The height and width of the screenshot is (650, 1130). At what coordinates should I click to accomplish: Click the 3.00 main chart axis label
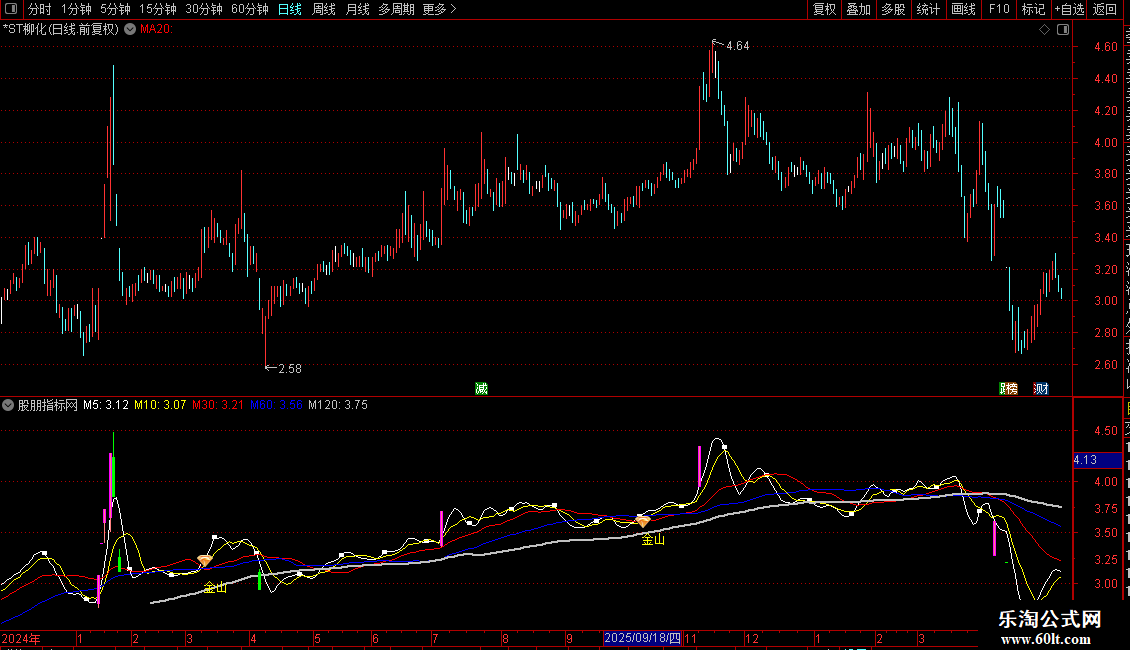tap(1105, 301)
